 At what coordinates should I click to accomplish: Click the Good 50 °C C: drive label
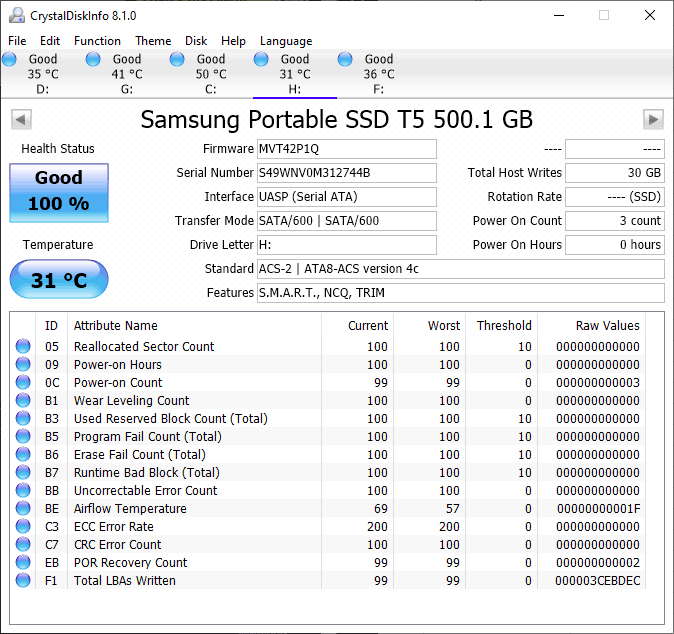point(211,74)
